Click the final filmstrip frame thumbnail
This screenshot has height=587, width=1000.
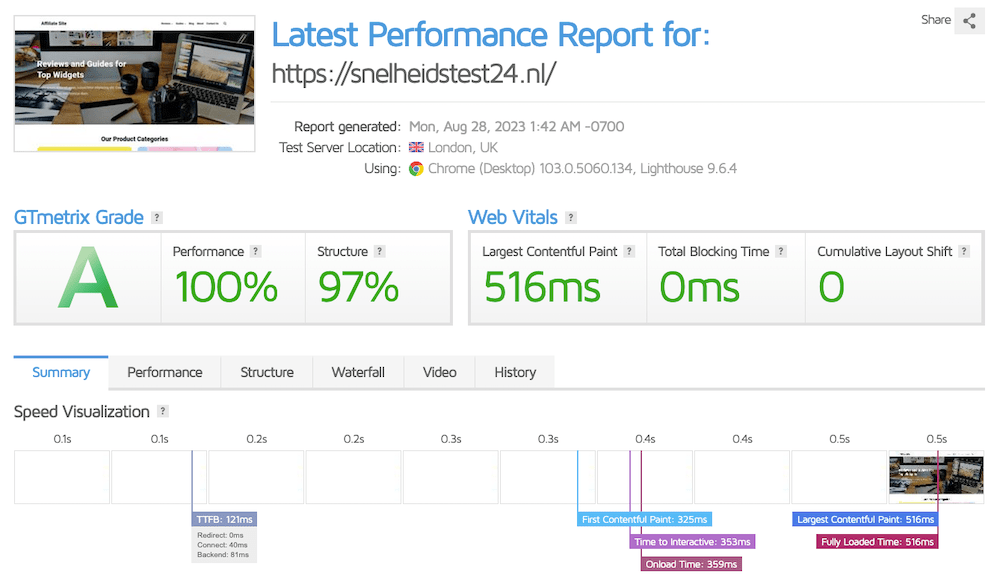[935, 477]
